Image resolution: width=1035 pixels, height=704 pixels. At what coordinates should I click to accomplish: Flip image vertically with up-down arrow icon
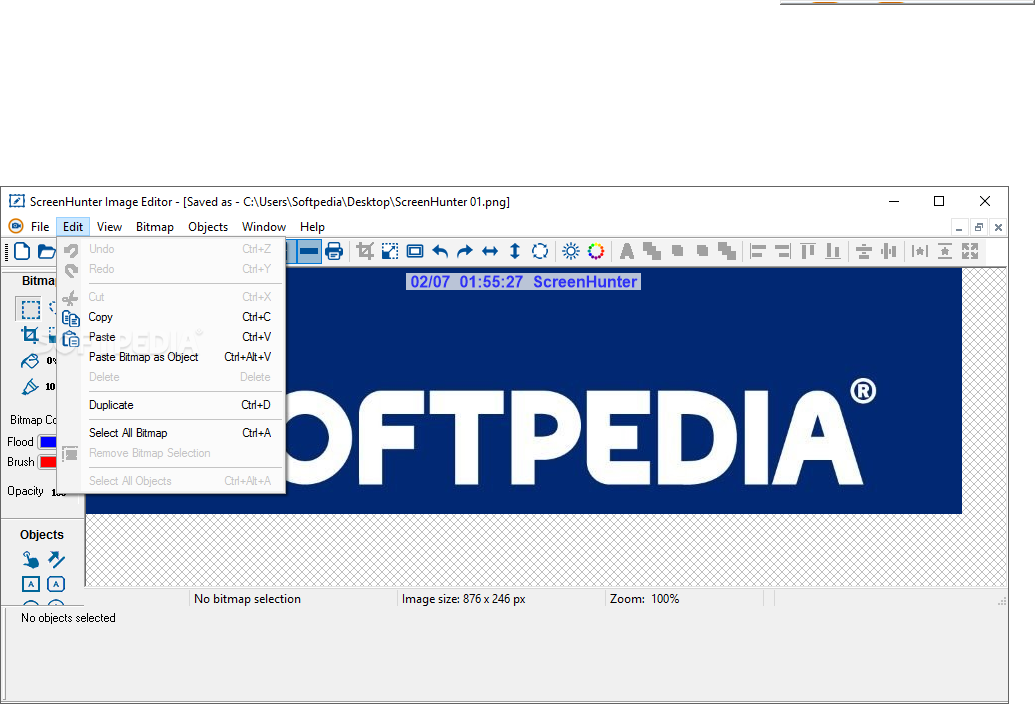click(515, 251)
